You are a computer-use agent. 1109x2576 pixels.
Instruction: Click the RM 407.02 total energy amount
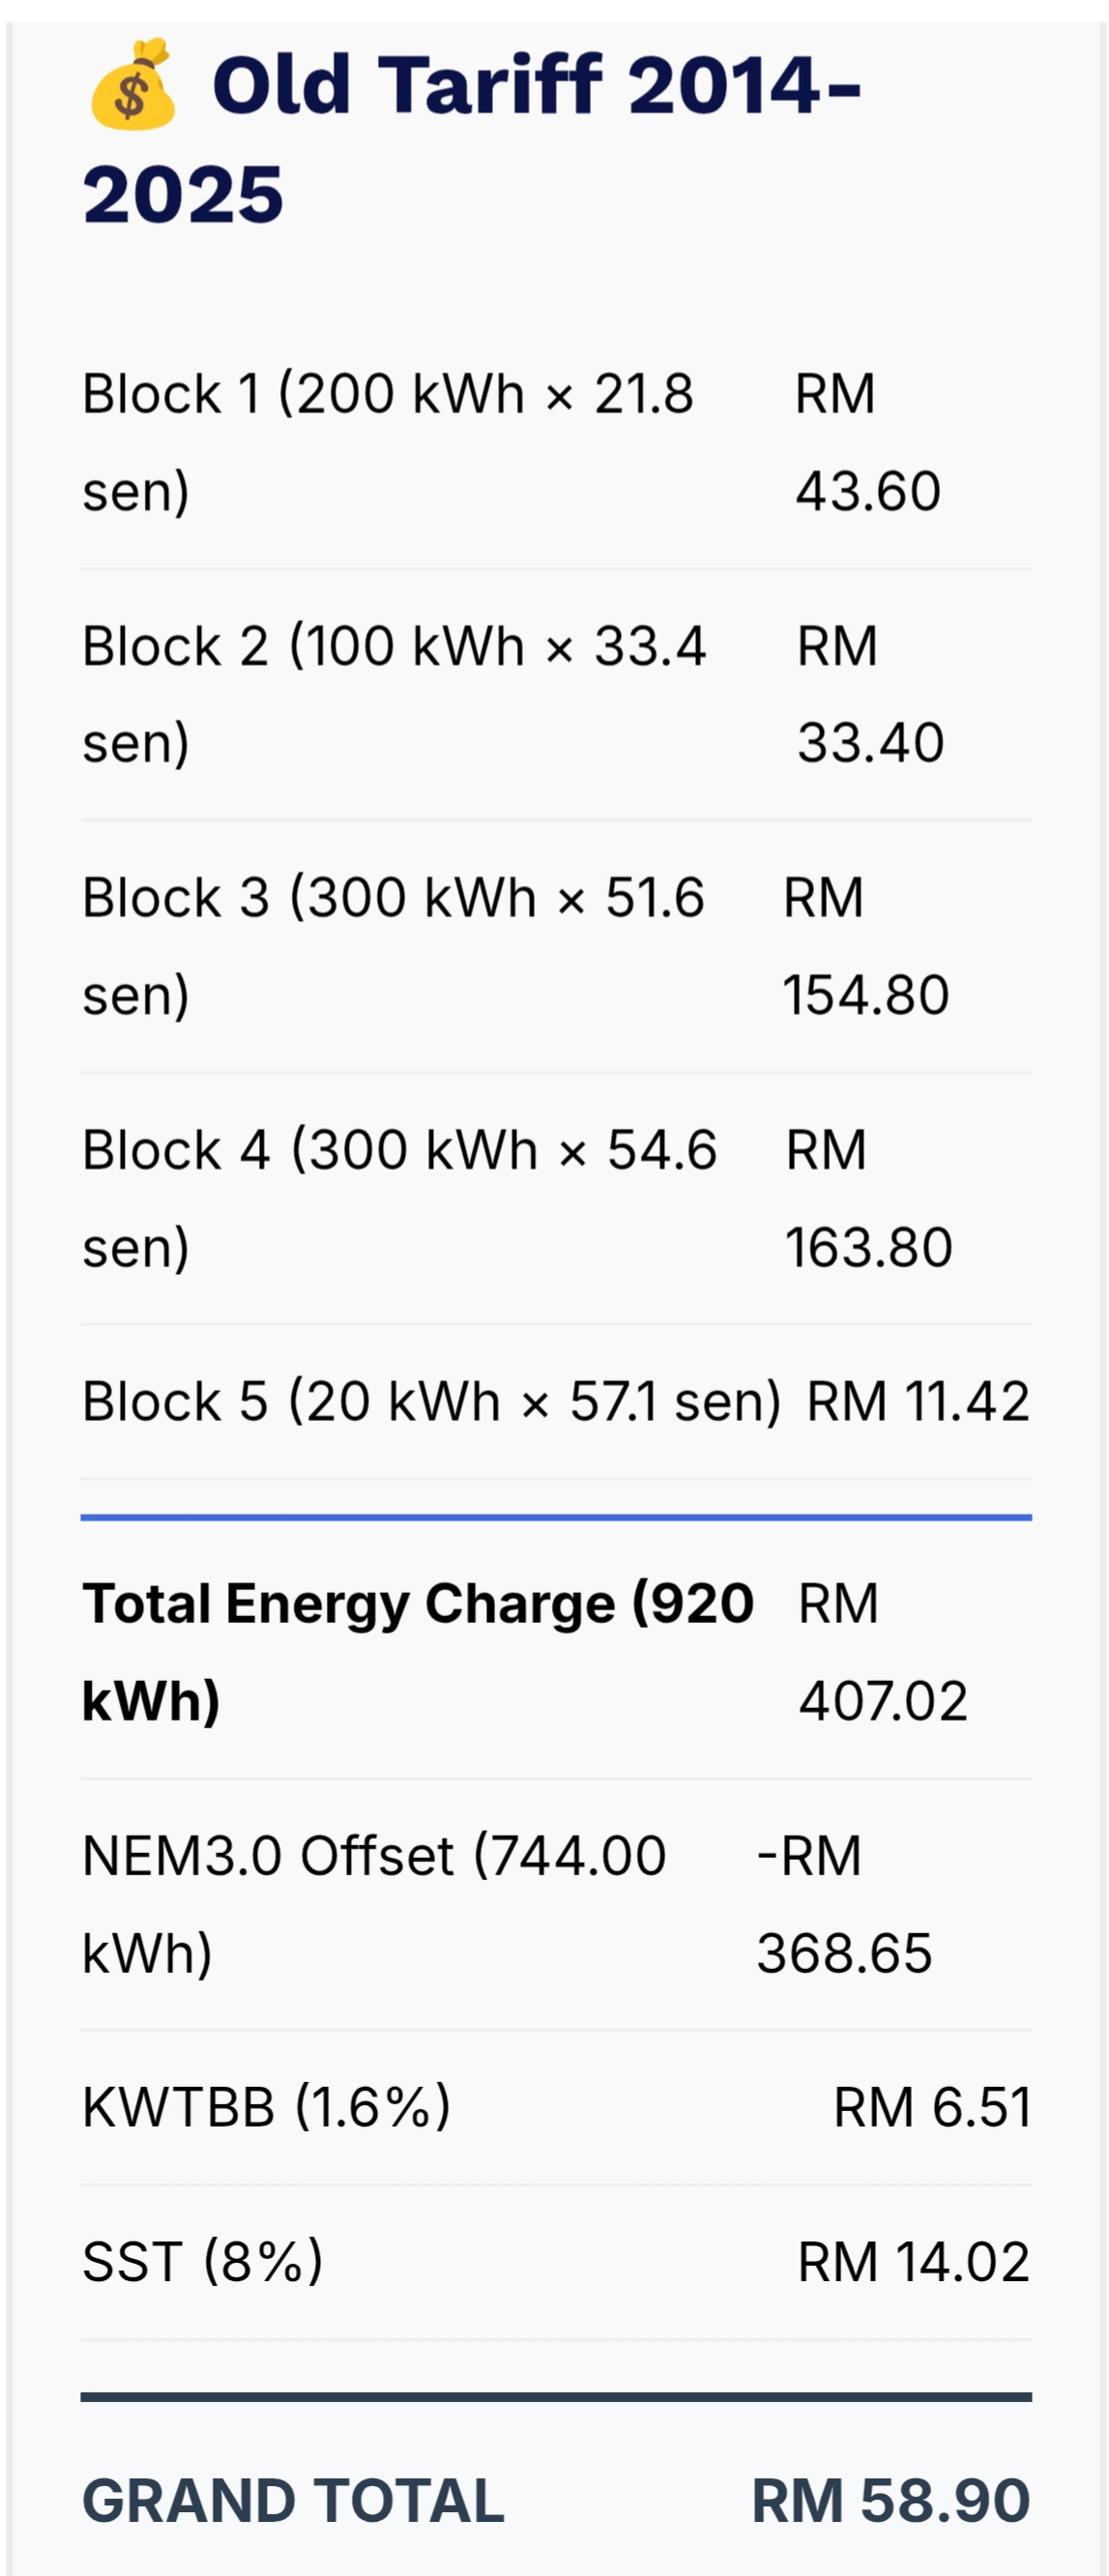[882, 1651]
